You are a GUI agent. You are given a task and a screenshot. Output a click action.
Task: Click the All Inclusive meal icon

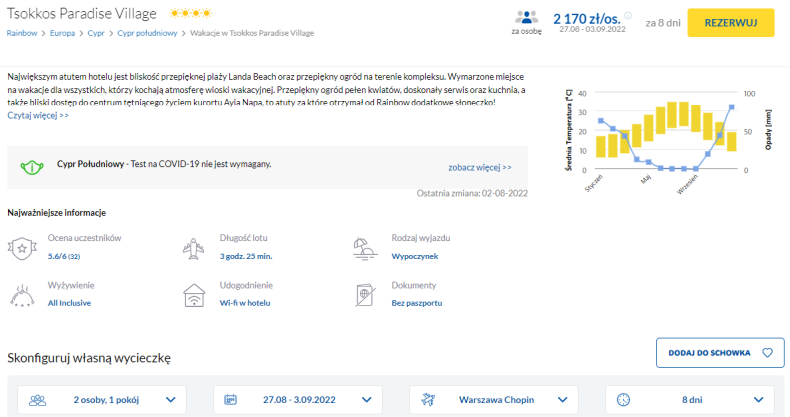click(x=22, y=296)
